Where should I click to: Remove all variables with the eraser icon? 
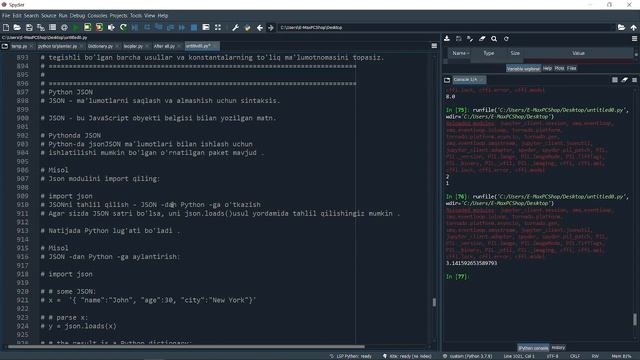coord(482,38)
